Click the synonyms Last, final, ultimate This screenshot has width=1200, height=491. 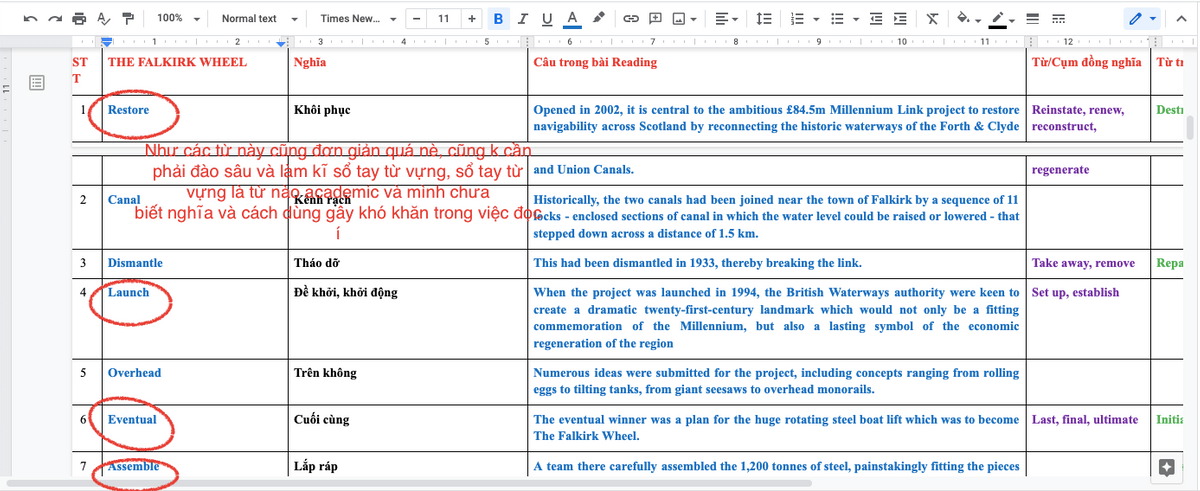pos(1085,419)
